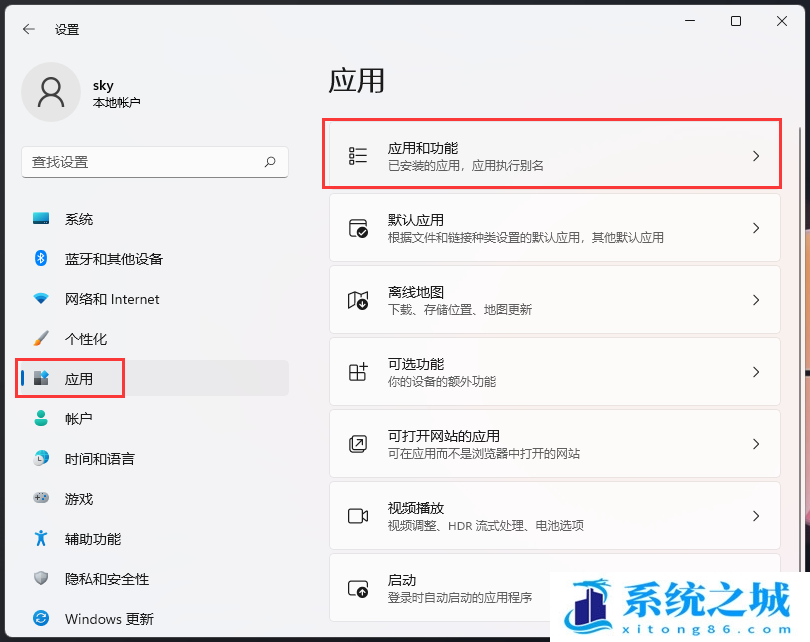The height and width of the screenshot is (642, 810).
Task: Open the sky user avatar
Action: click(x=51, y=92)
